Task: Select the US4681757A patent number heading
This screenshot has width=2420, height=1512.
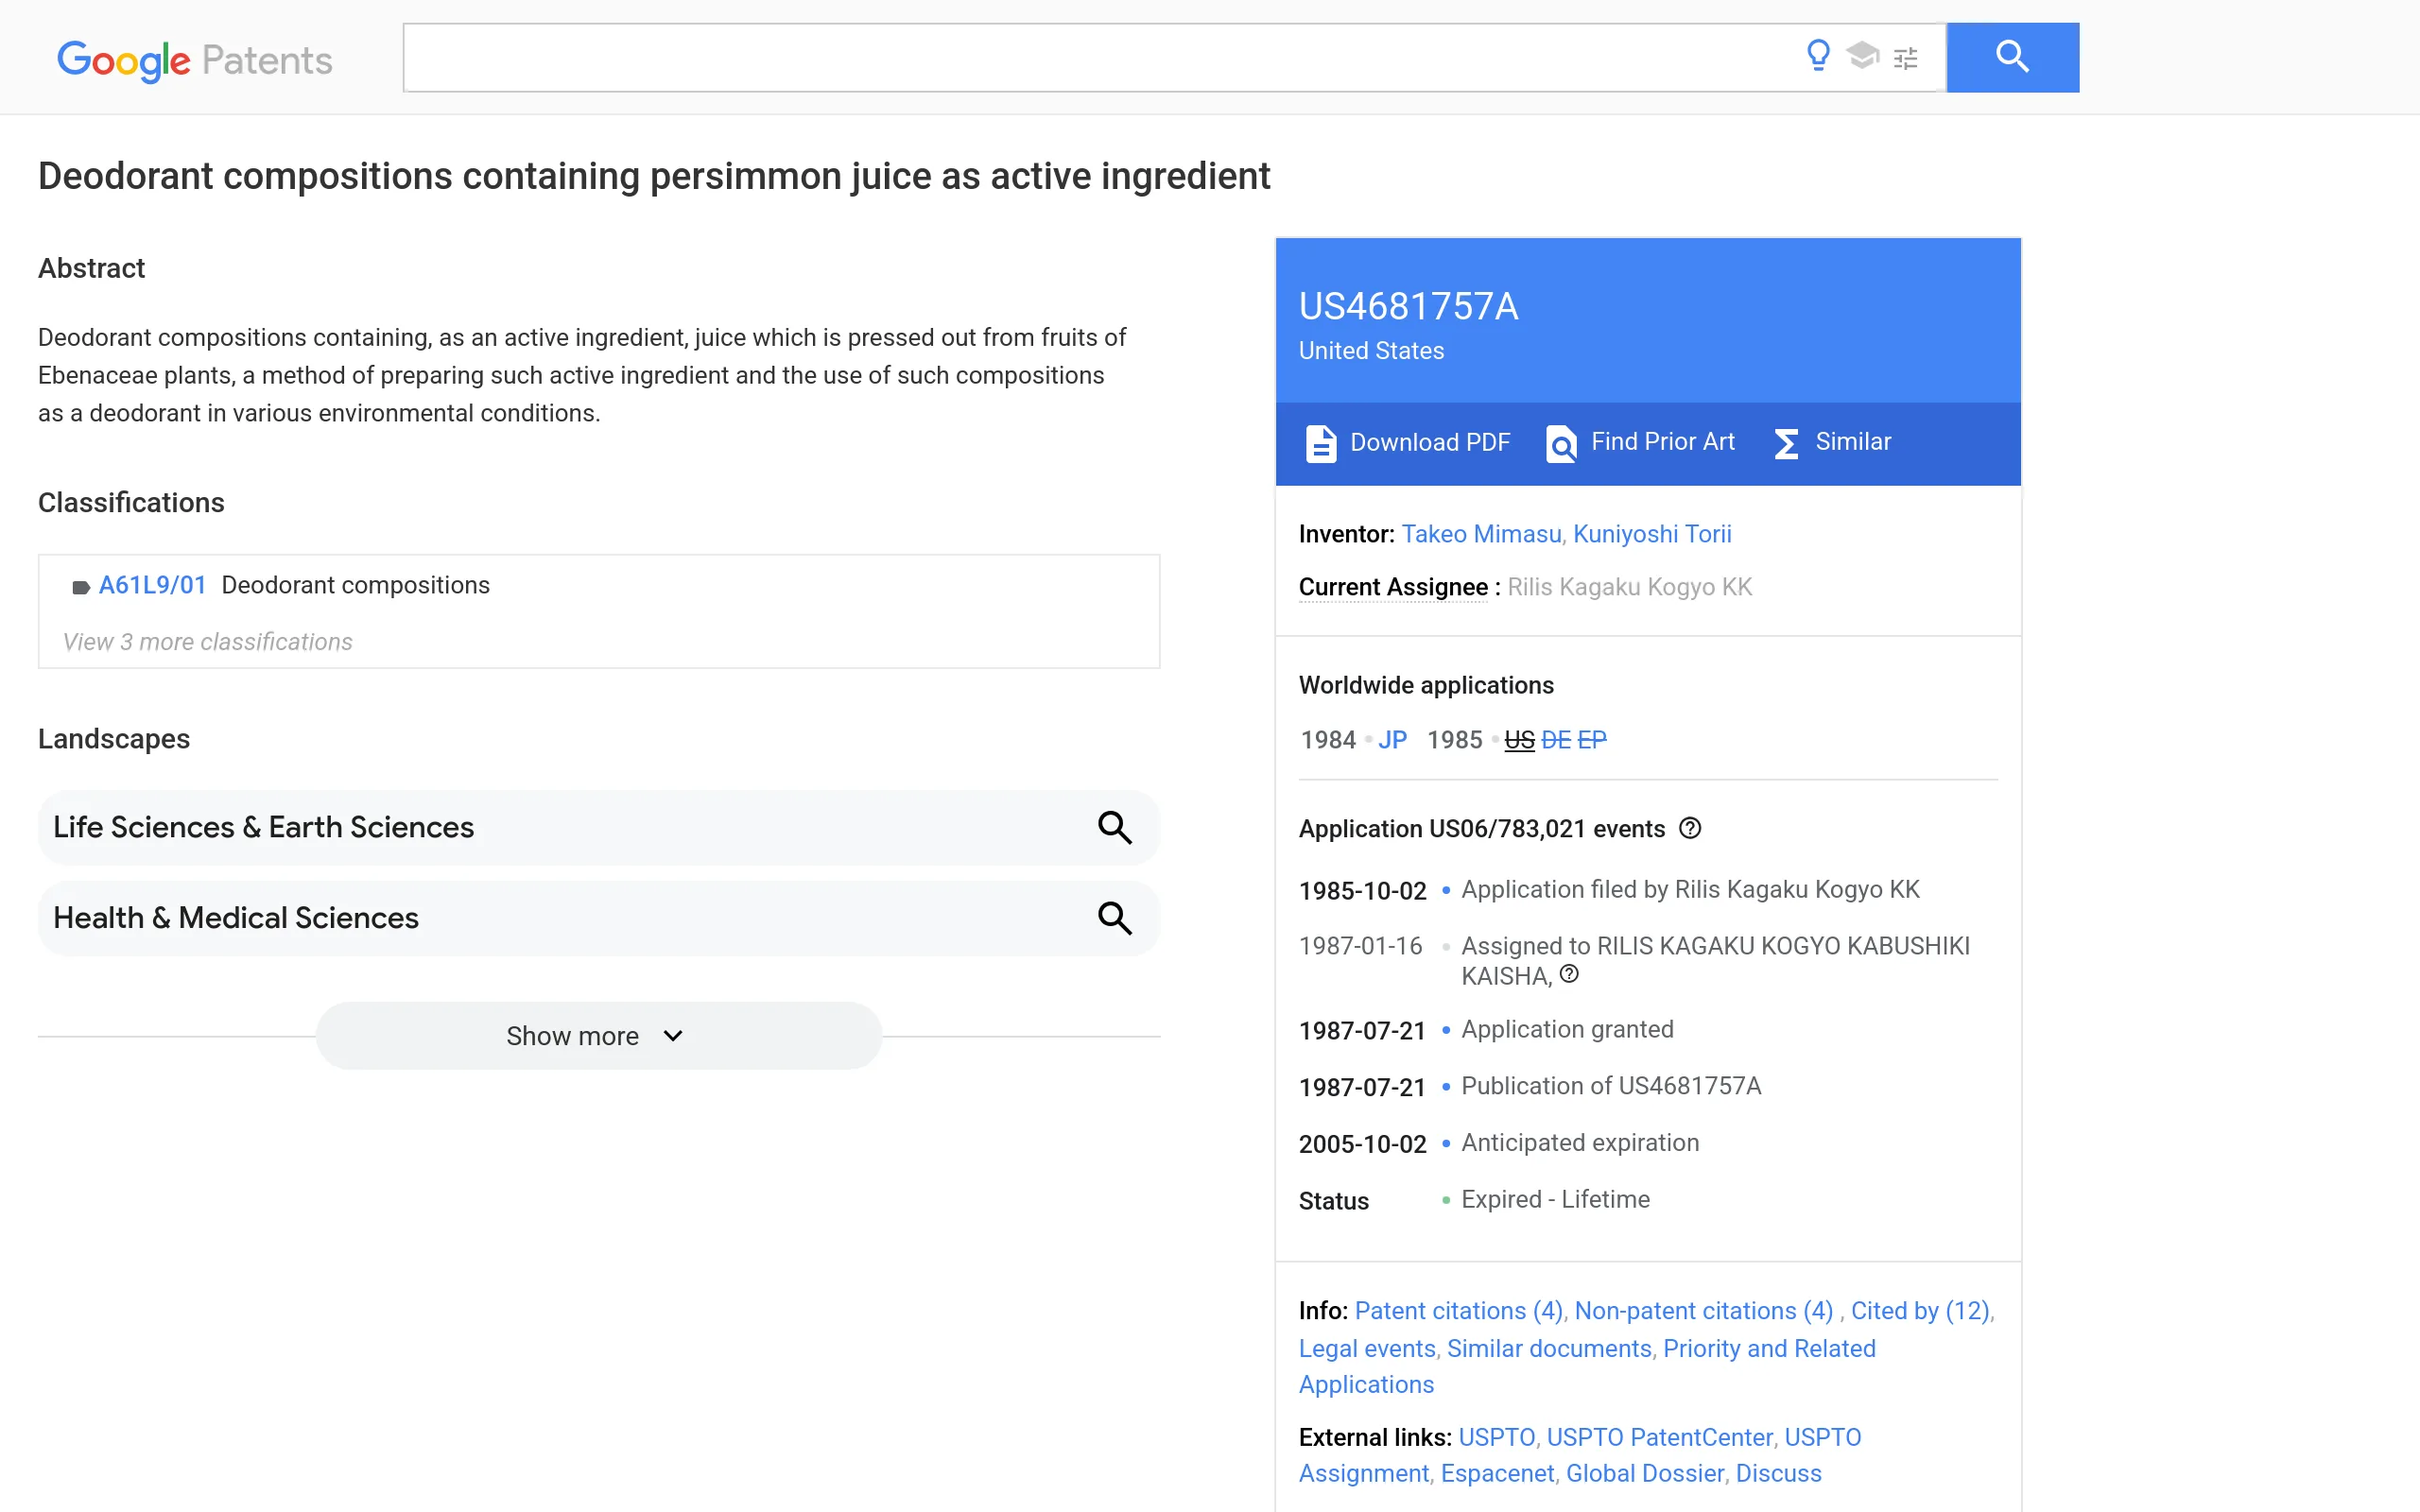Action: [1408, 307]
